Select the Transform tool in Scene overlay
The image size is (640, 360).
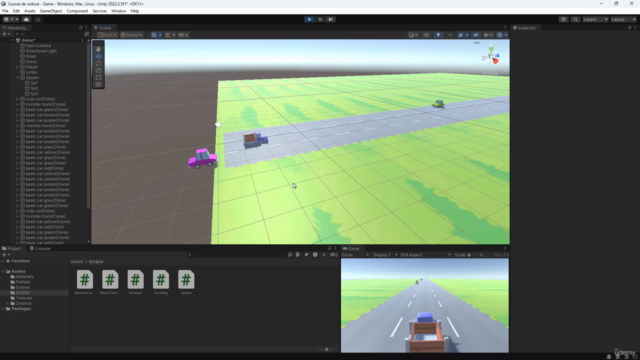point(98,84)
